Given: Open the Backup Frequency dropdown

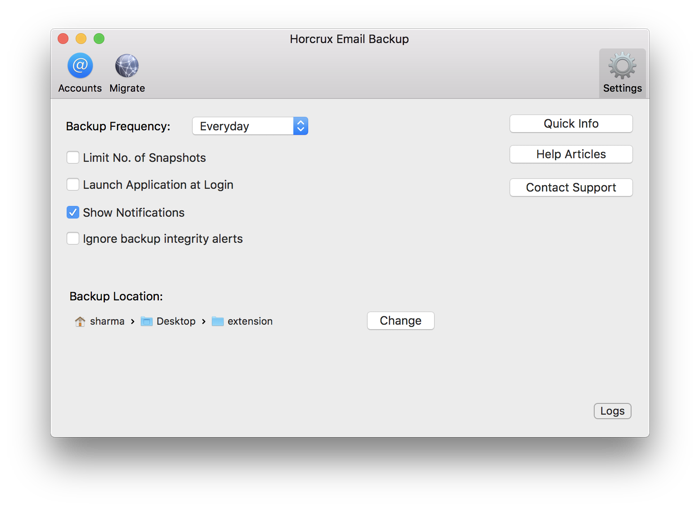Looking at the screenshot, I should pos(250,126).
